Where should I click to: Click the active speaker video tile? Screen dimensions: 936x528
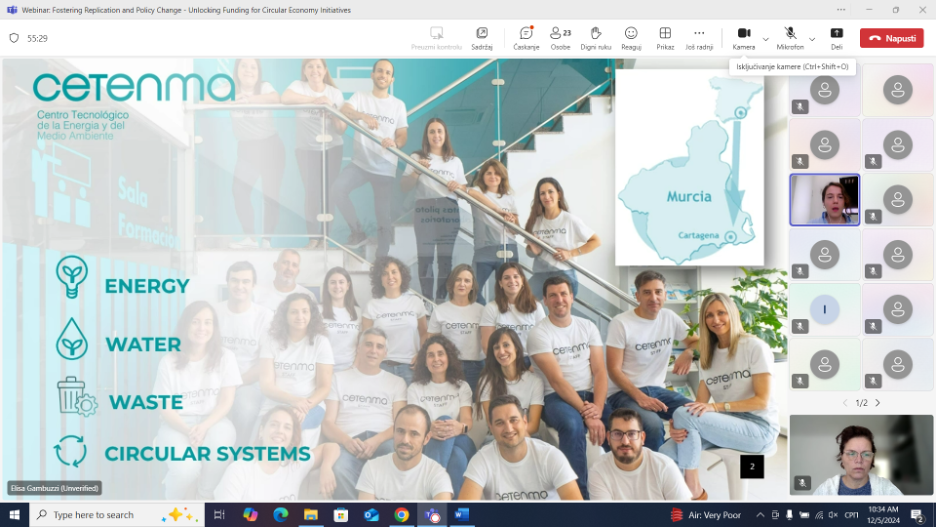pyautogui.click(x=824, y=199)
